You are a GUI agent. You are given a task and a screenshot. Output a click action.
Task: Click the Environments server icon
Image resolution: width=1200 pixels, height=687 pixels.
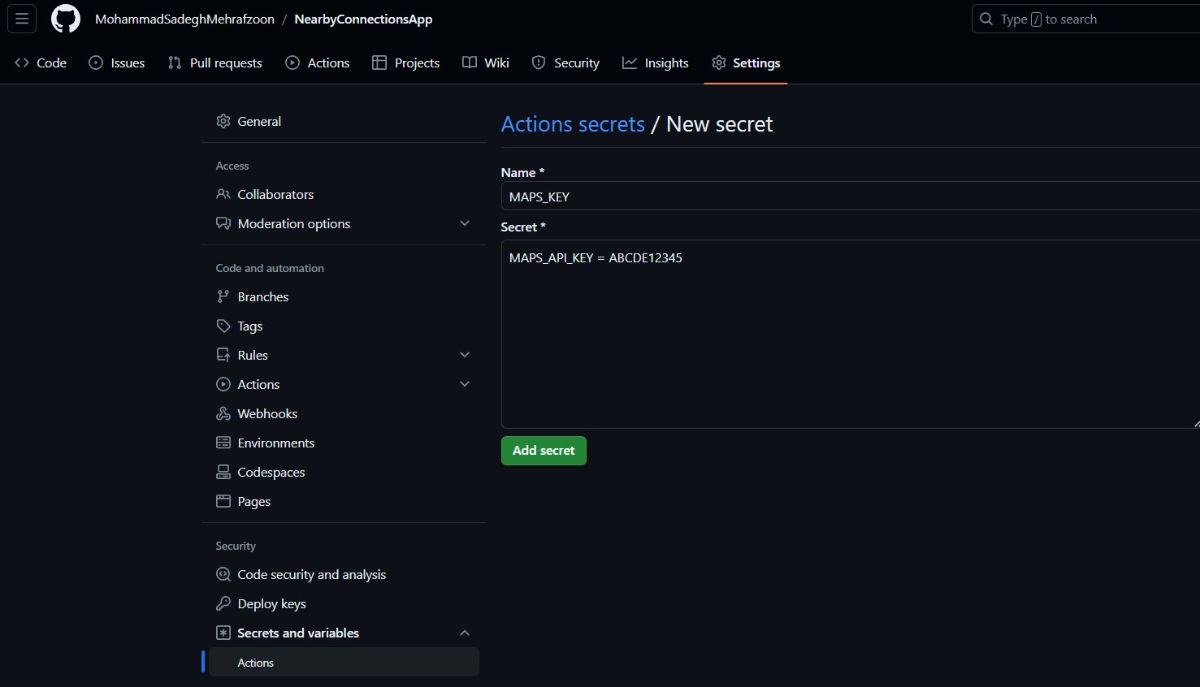click(223, 443)
